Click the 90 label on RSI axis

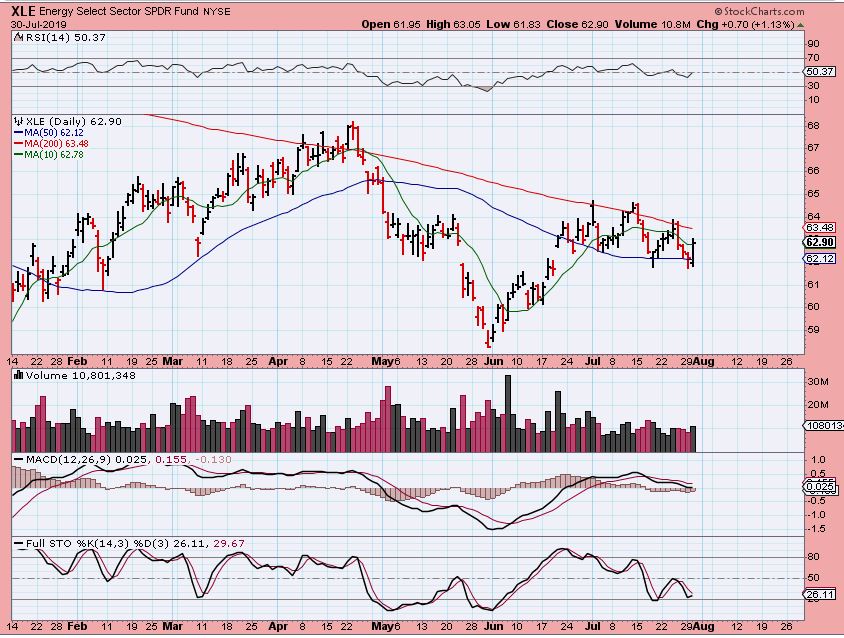[813, 44]
